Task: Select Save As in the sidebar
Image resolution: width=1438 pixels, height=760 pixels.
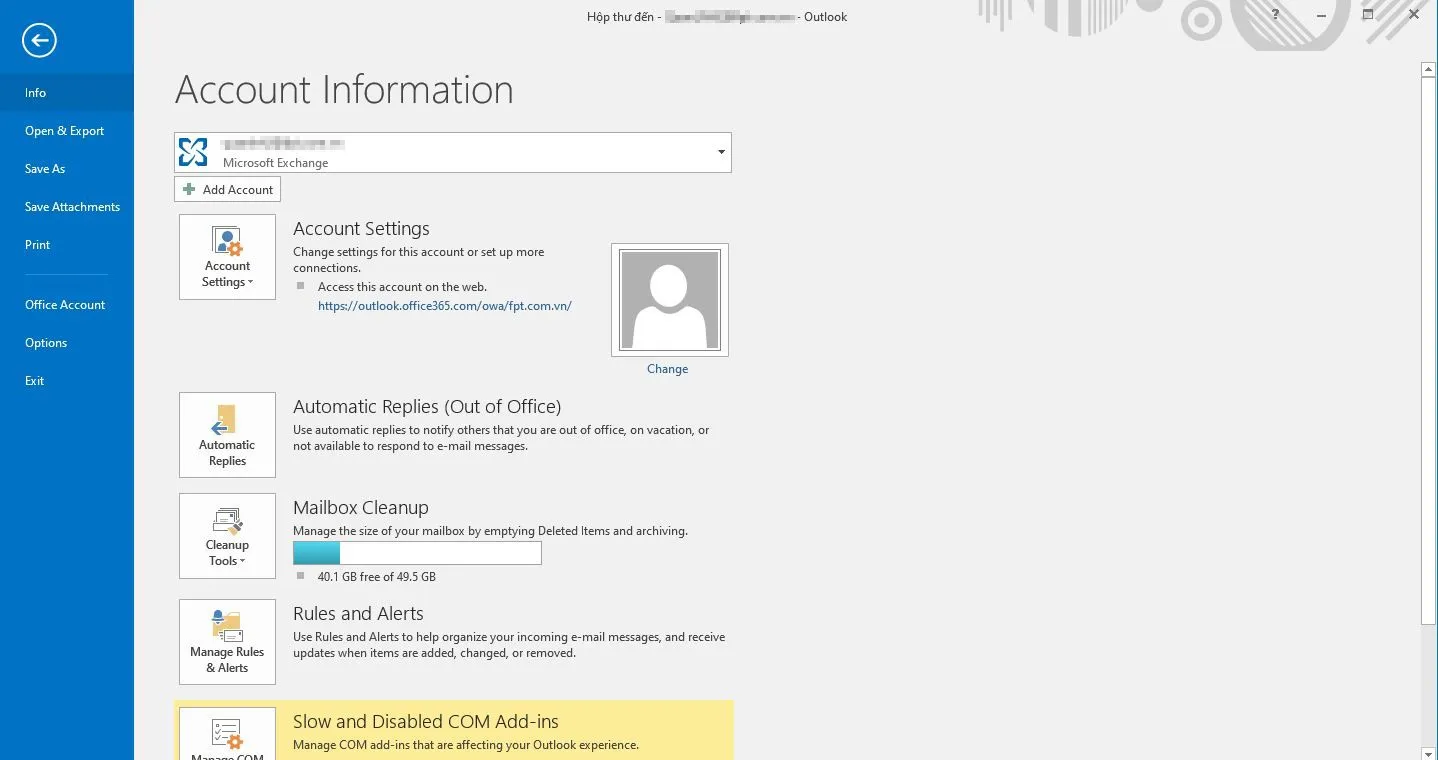Action: point(67,168)
